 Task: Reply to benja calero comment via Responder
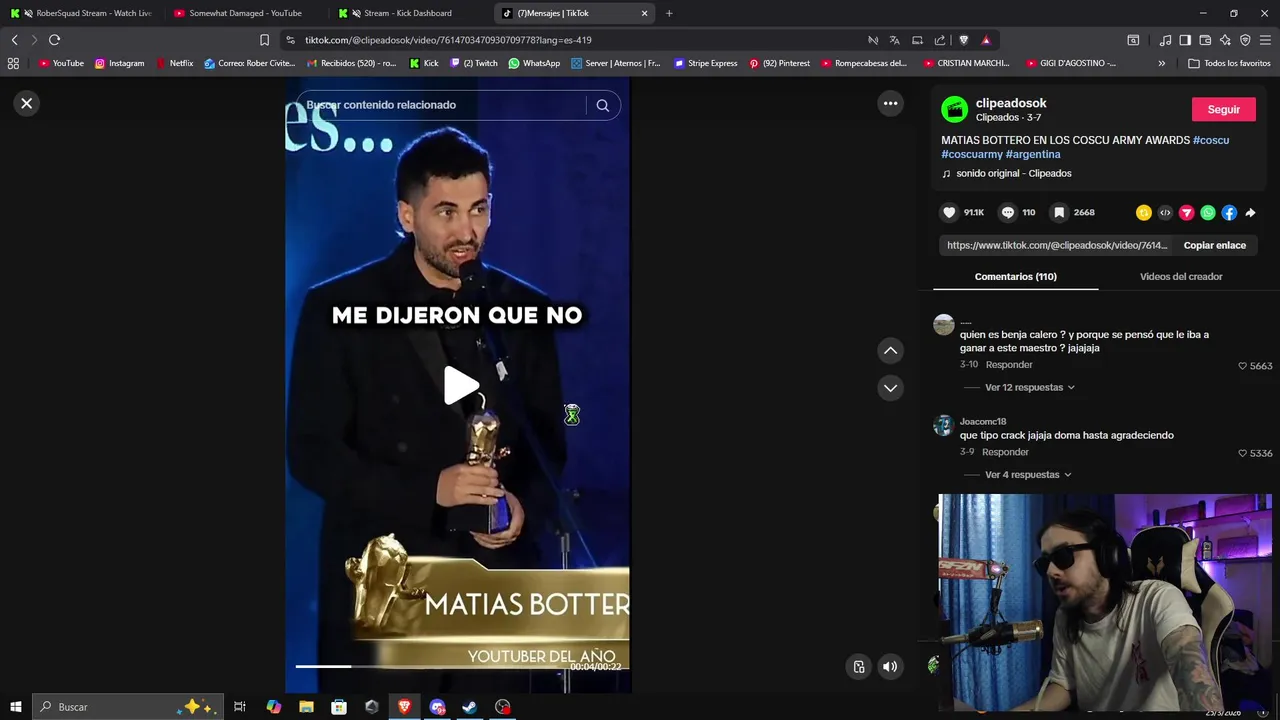pyautogui.click(x=1009, y=365)
